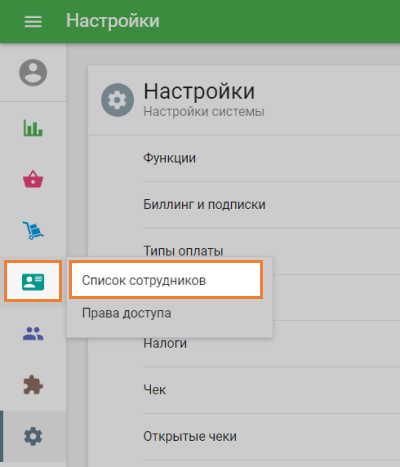
Task: Select Список сотрудников from the popup menu
Action: tap(166, 280)
